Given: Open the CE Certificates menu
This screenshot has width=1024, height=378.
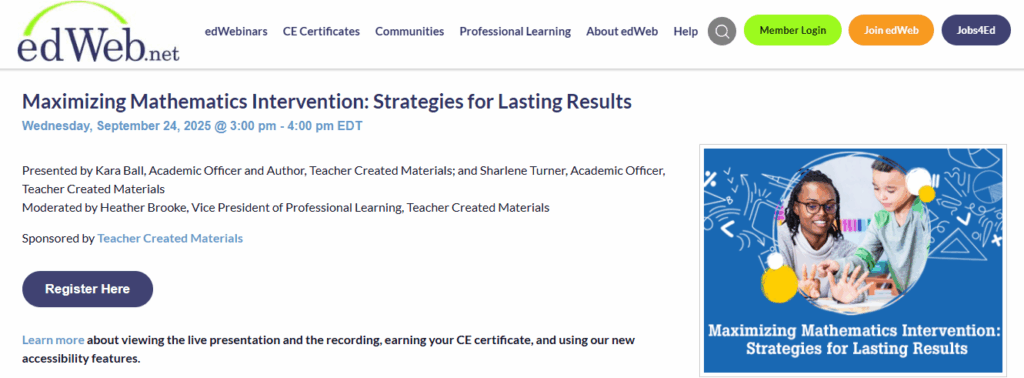Looking at the screenshot, I should pyautogui.click(x=321, y=31).
